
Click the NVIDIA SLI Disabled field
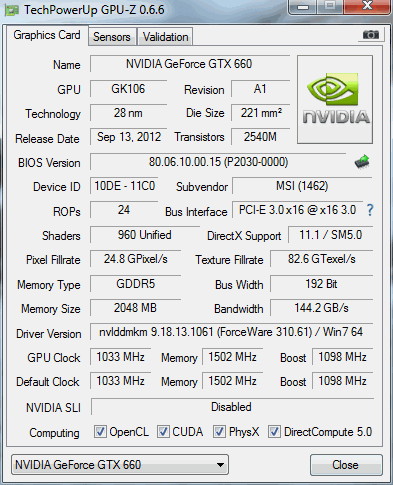(x=232, y=407)
